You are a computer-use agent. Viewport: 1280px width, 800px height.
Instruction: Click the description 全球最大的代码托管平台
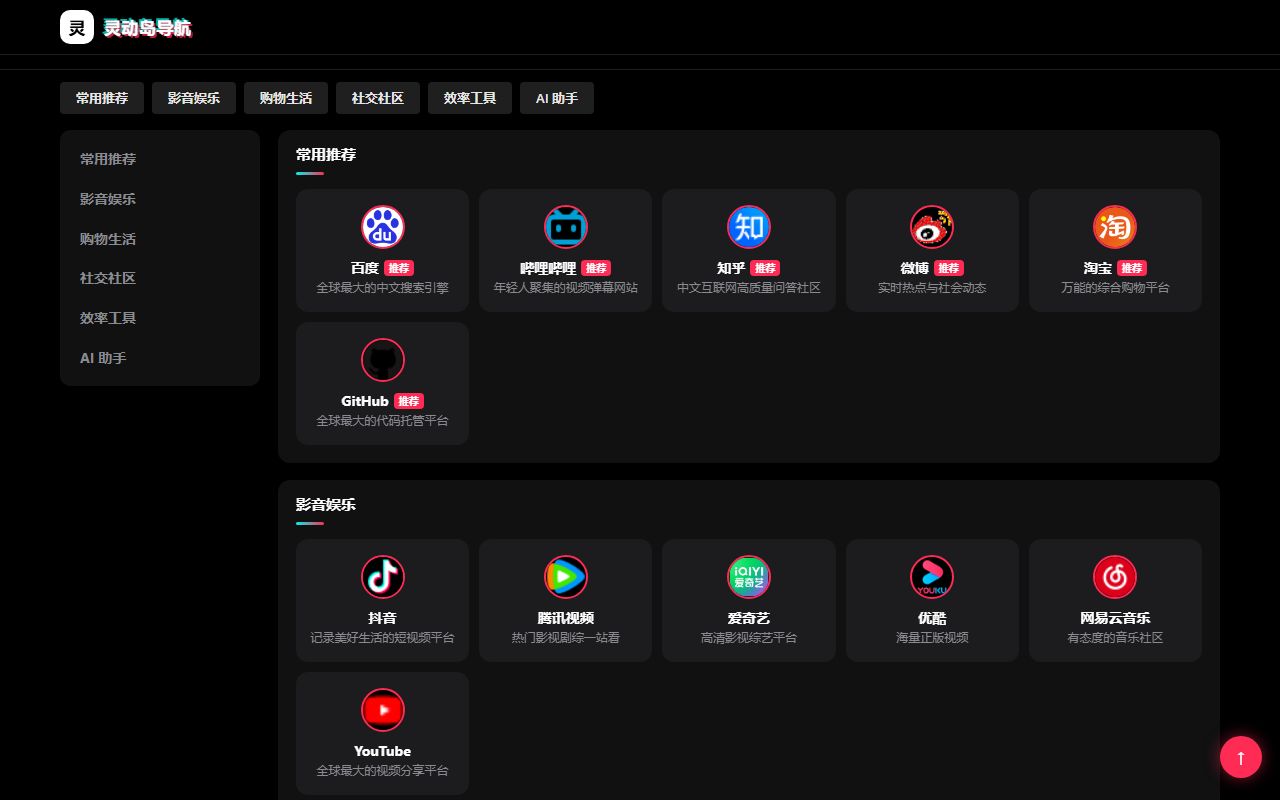[382, 421]
